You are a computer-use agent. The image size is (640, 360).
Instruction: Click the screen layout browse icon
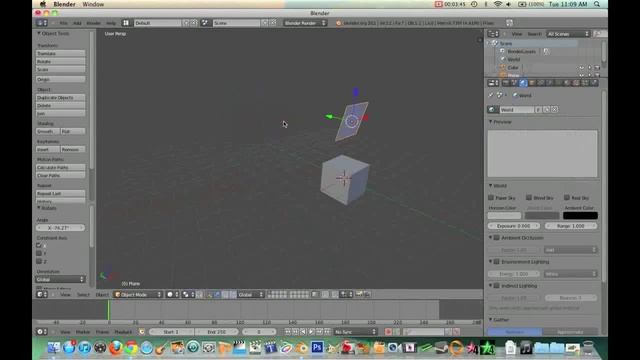click(x=126, y=23)
